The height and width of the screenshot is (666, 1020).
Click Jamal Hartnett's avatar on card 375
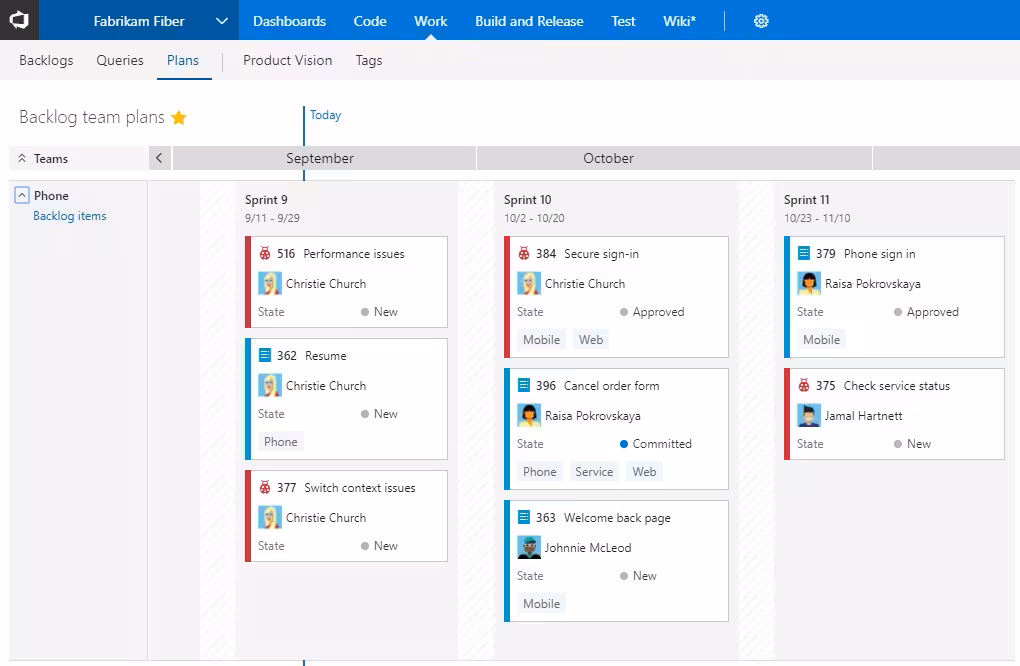tap(809, 415)
